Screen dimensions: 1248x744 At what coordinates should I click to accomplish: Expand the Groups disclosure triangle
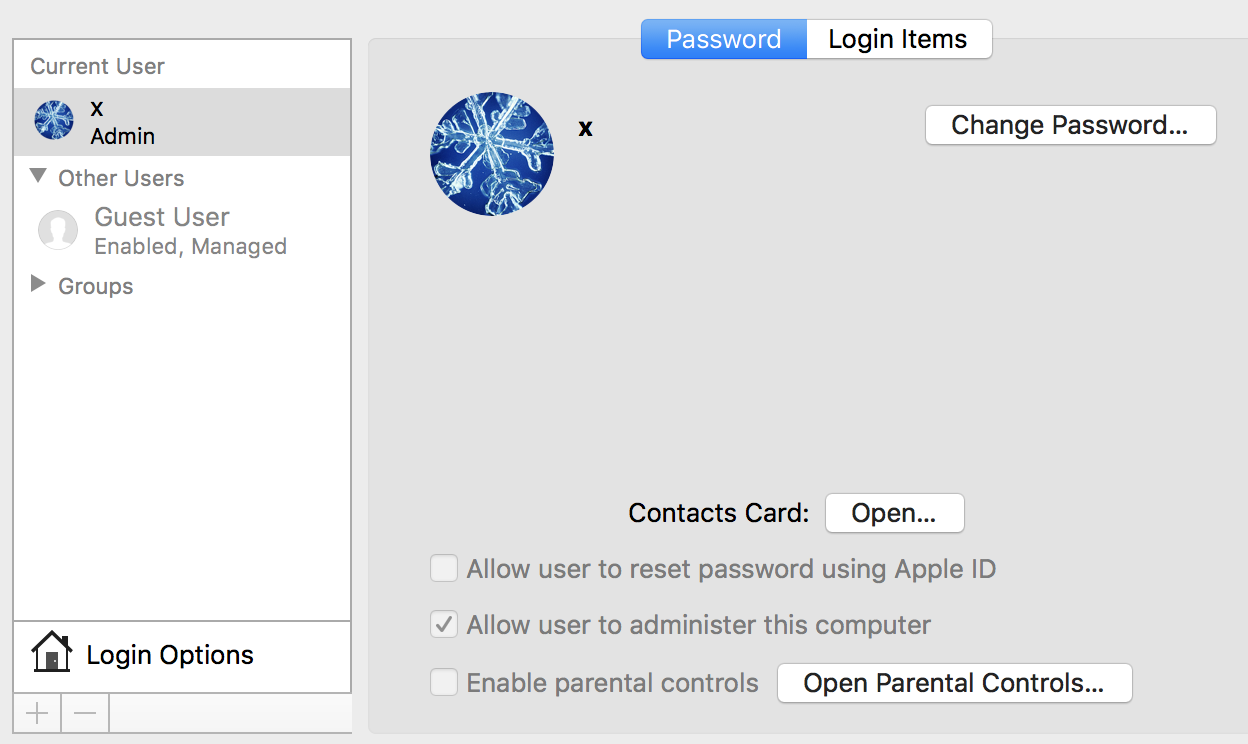(x=38, y=285)
